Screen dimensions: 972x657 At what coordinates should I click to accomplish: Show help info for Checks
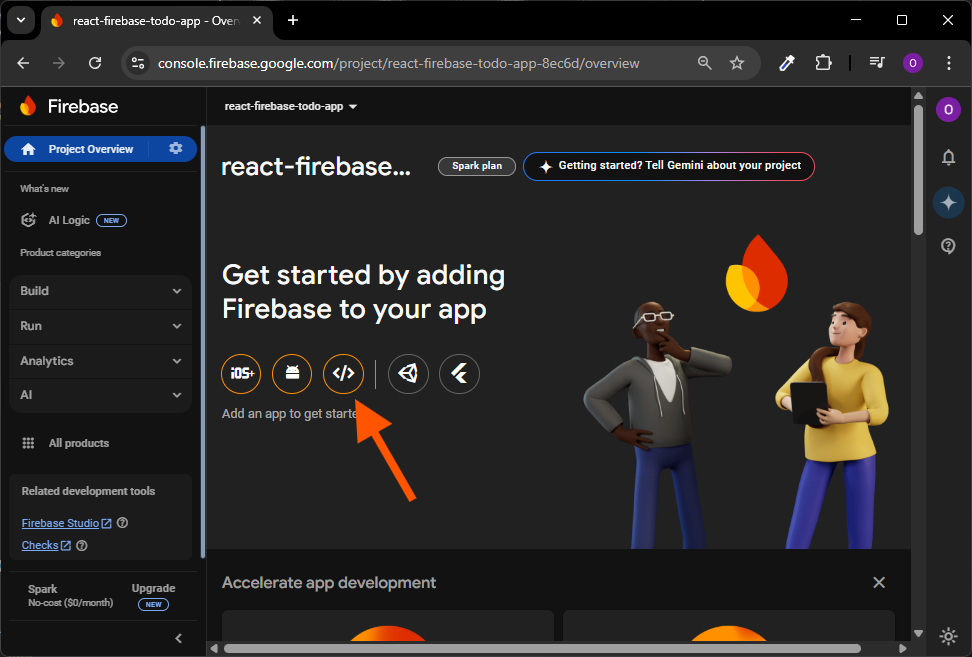[x=82, y=545]
